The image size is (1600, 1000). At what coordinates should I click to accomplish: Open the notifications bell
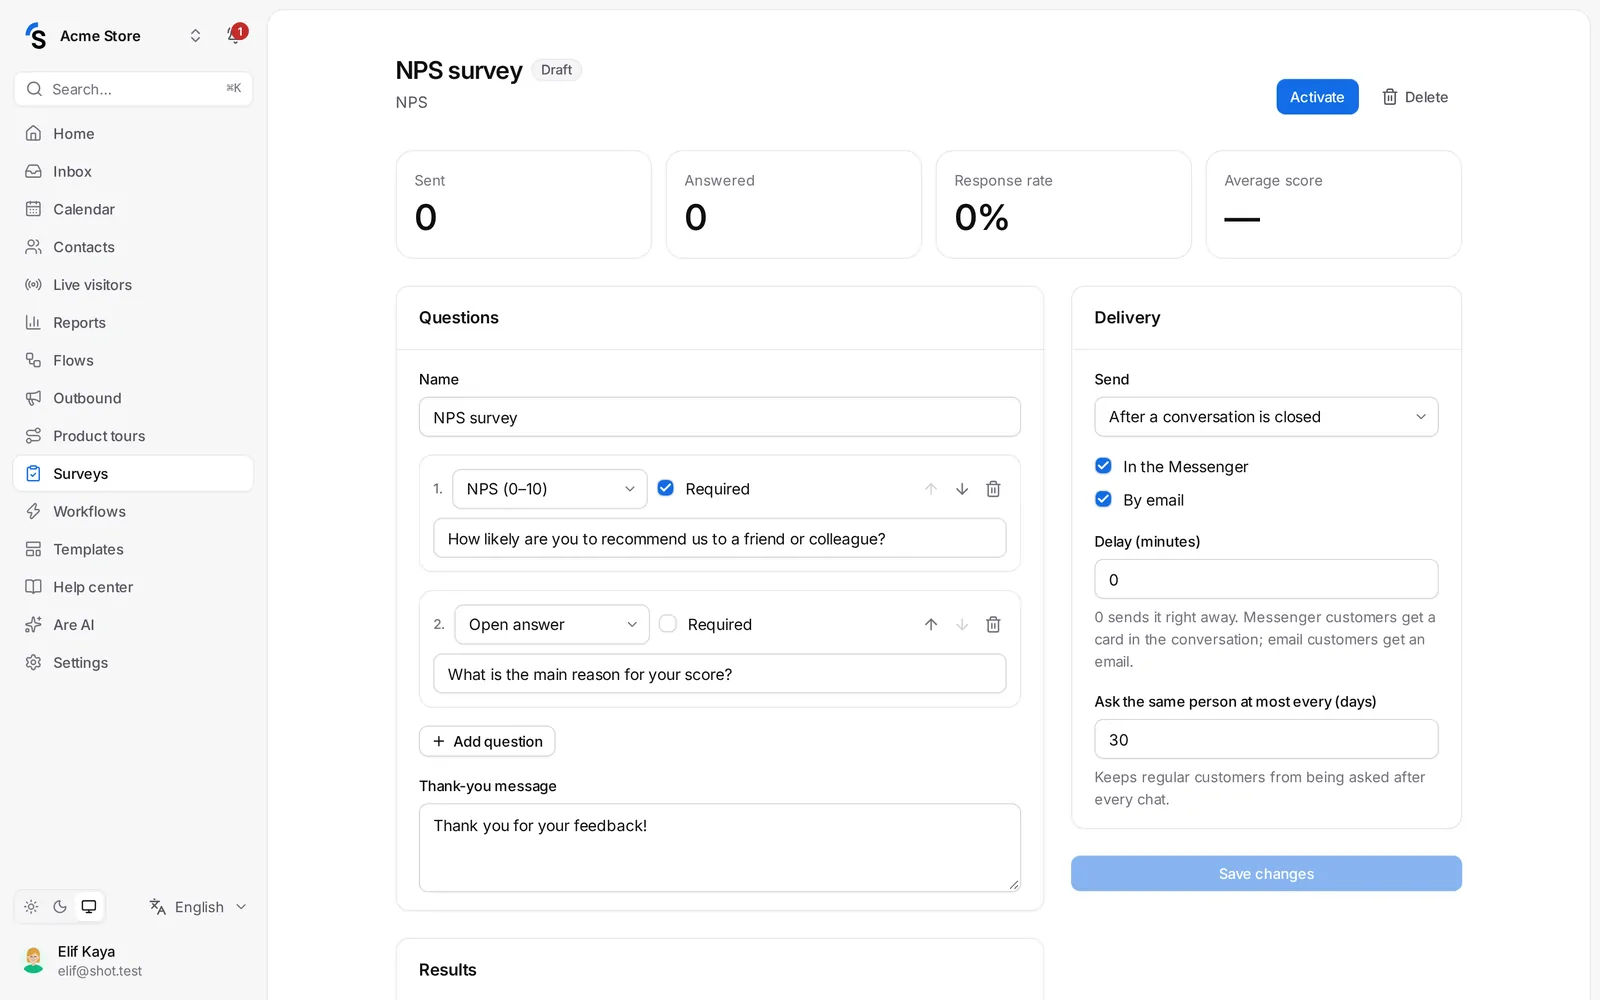pyautogui.click(x=235, y=35)
